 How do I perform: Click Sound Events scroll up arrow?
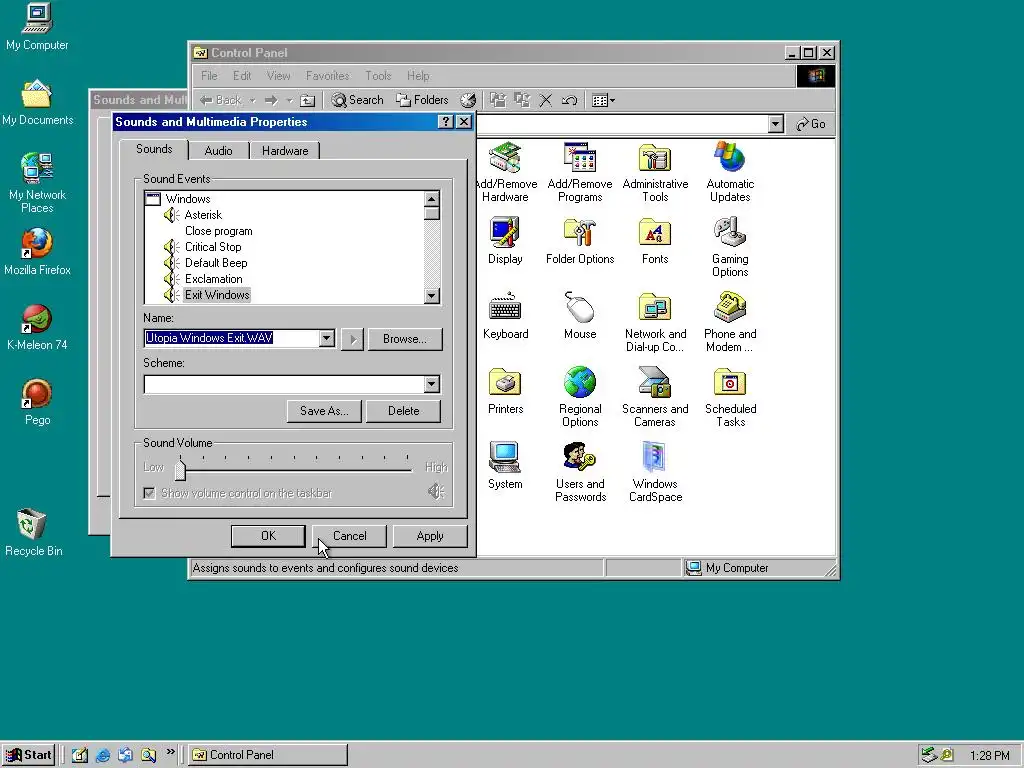431,199
